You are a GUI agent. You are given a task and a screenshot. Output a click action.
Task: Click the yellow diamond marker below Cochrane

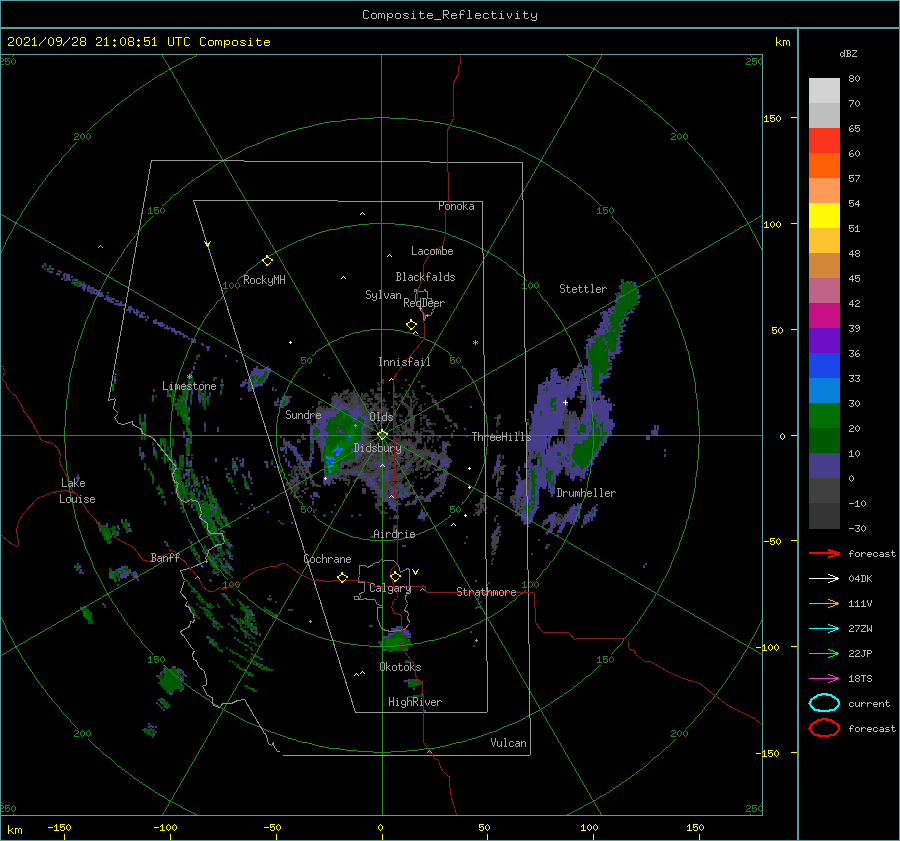(x=342, y=577)
